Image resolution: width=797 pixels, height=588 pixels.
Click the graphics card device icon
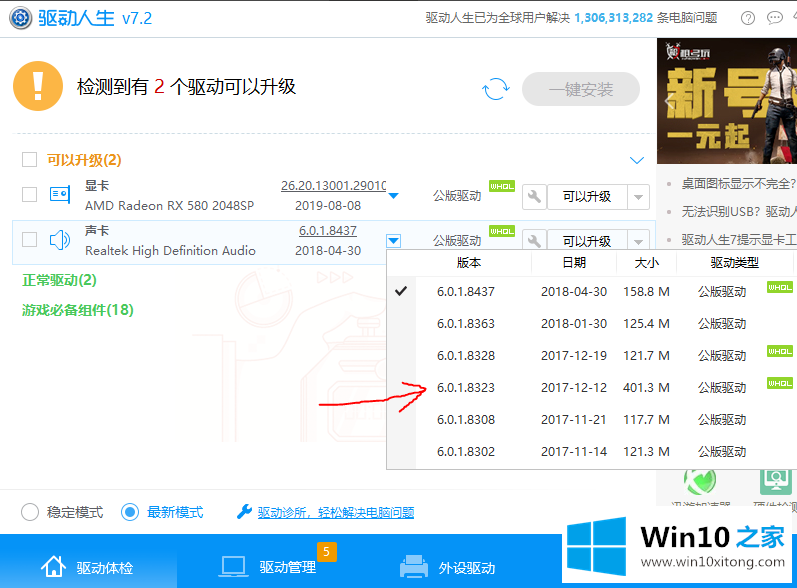(60, 195)
